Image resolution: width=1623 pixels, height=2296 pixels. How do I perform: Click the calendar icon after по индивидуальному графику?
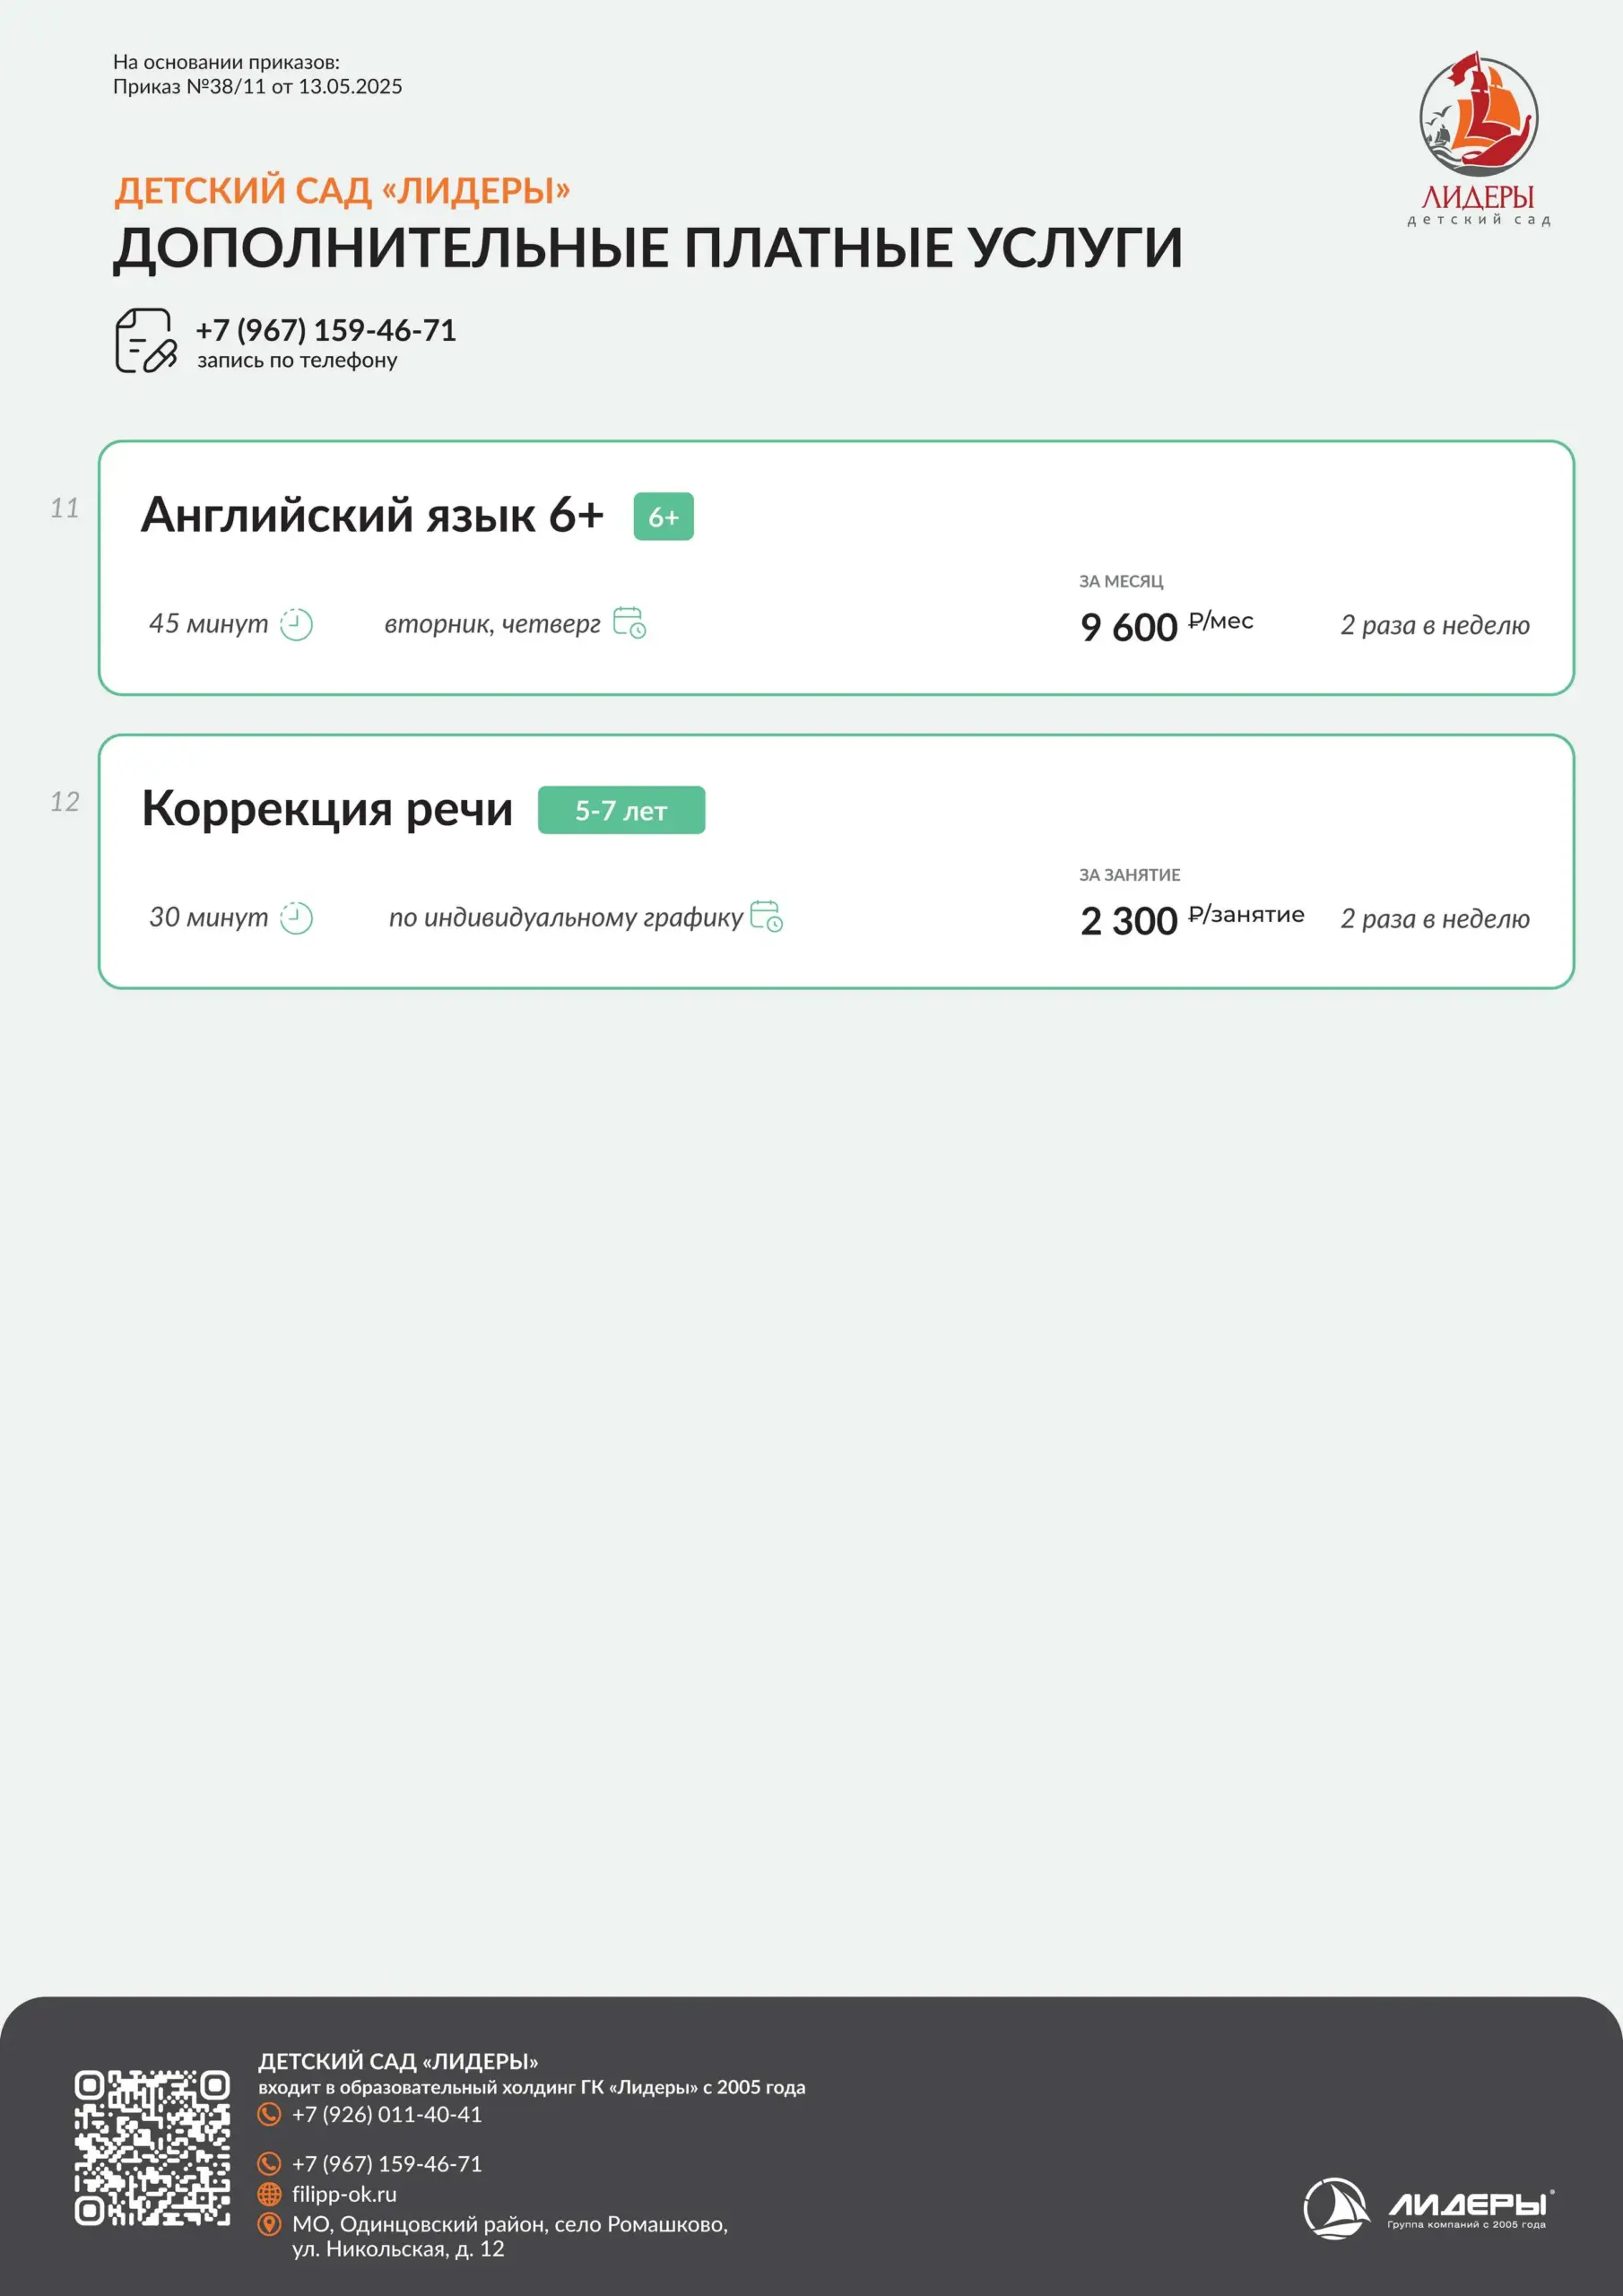pyautogui.click(x=766, y=916)
